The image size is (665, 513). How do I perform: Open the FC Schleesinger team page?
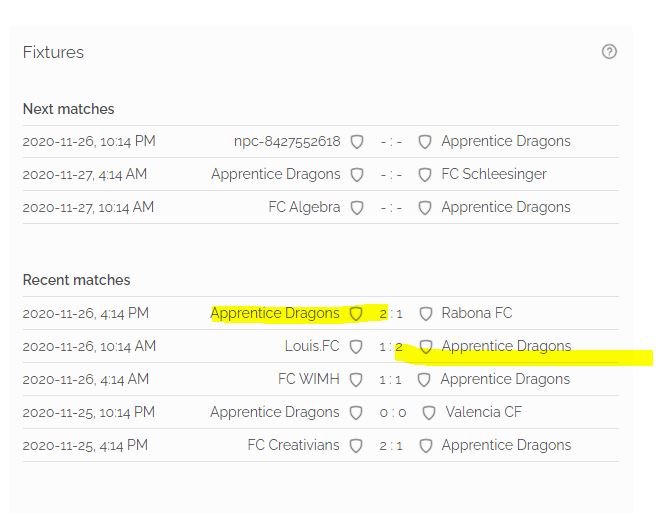tap(494, 174)
